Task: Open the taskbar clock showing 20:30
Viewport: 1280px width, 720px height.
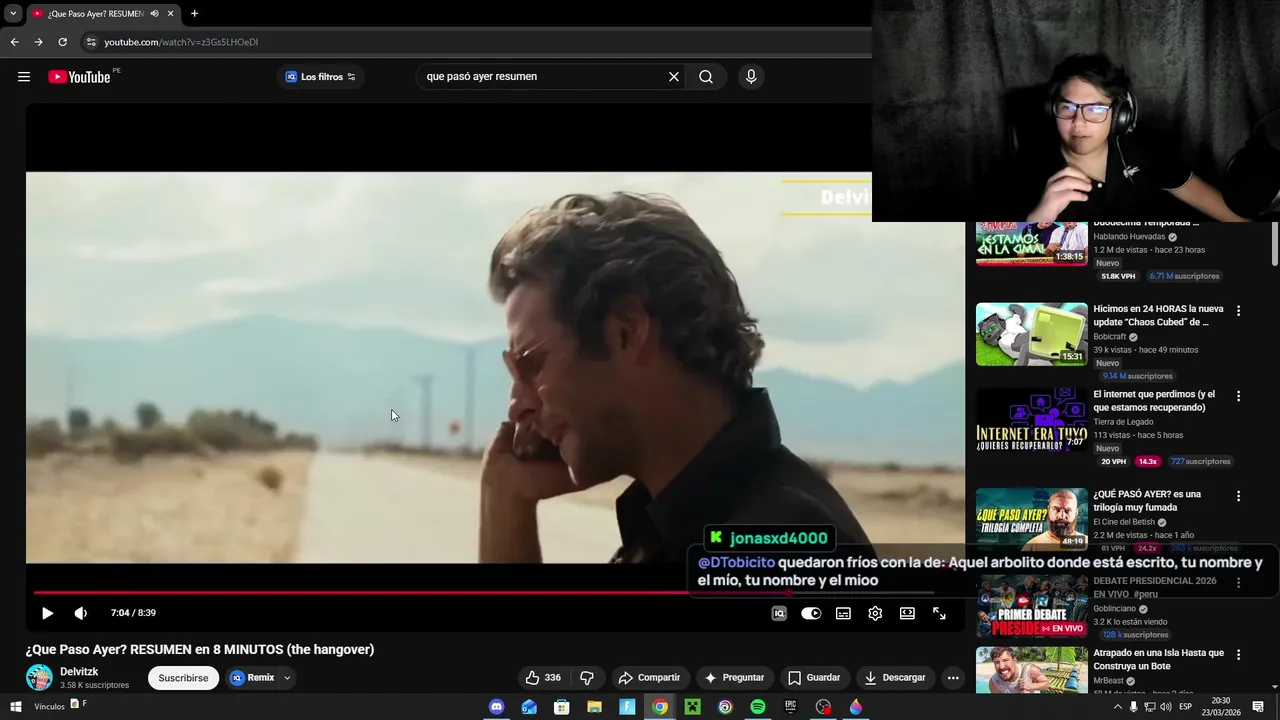Action: 1221,707
